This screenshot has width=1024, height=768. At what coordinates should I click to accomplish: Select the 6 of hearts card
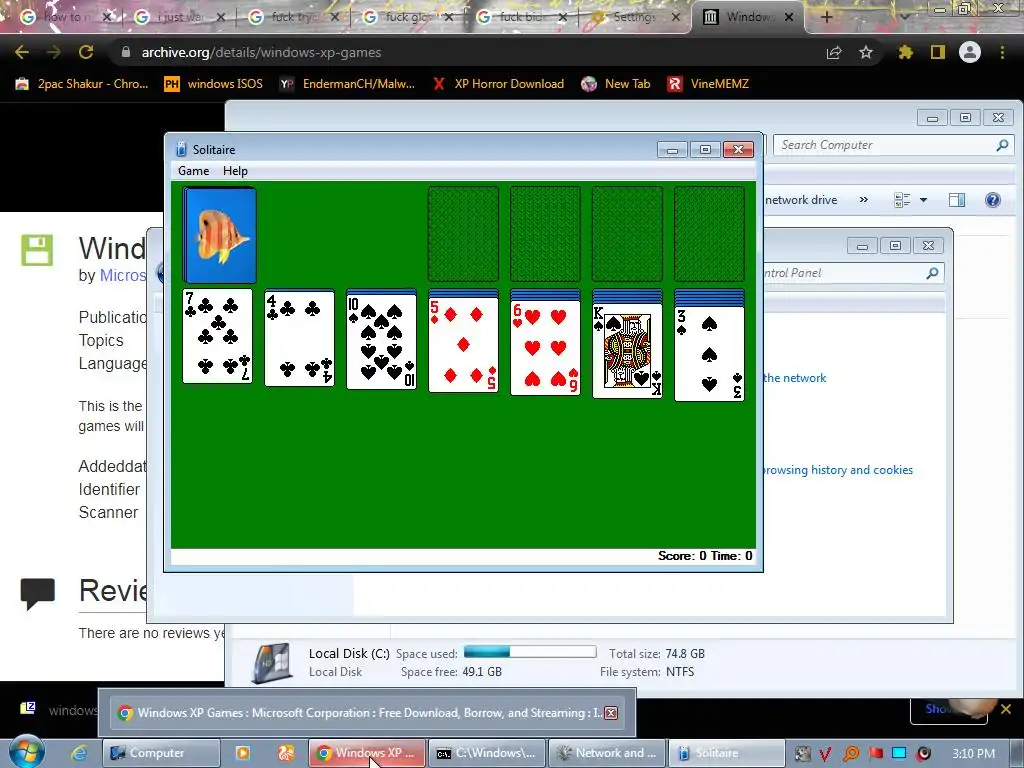[x=545, y=349]
